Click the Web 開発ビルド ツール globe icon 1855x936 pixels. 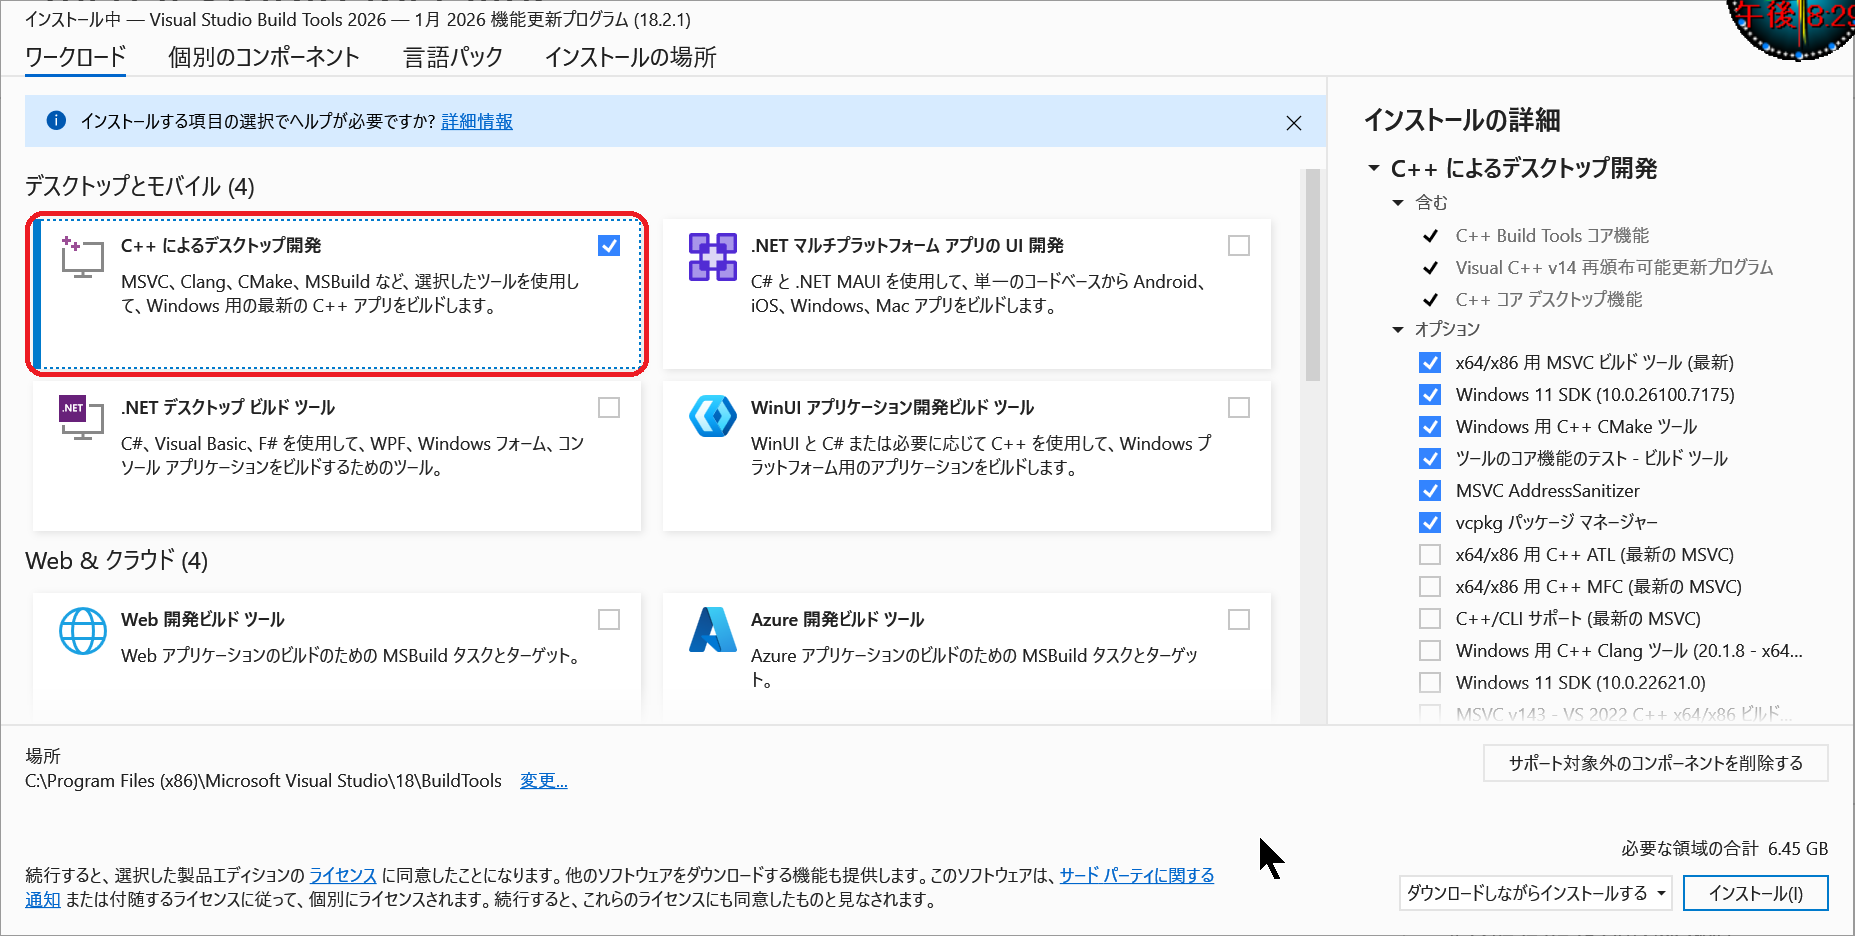83,631
